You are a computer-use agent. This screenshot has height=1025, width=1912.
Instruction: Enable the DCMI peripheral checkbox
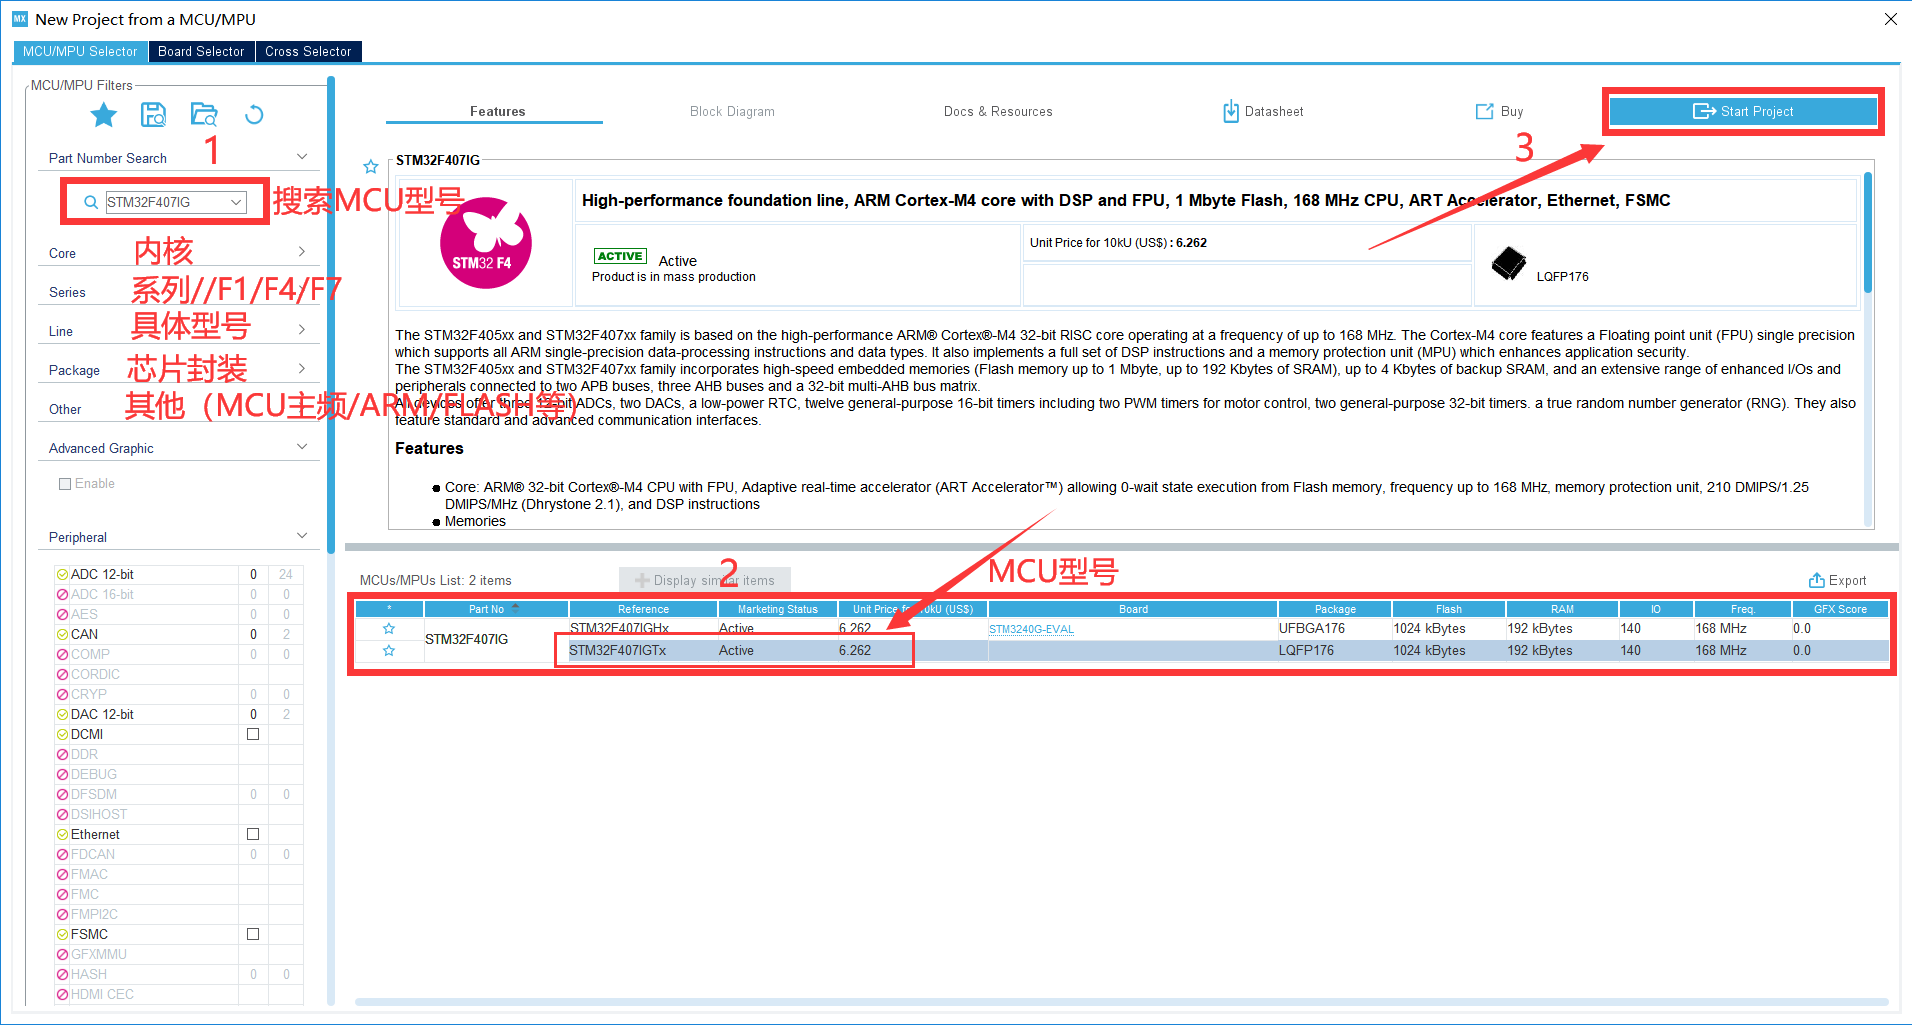pyautogui.click(x=253, y=734)
